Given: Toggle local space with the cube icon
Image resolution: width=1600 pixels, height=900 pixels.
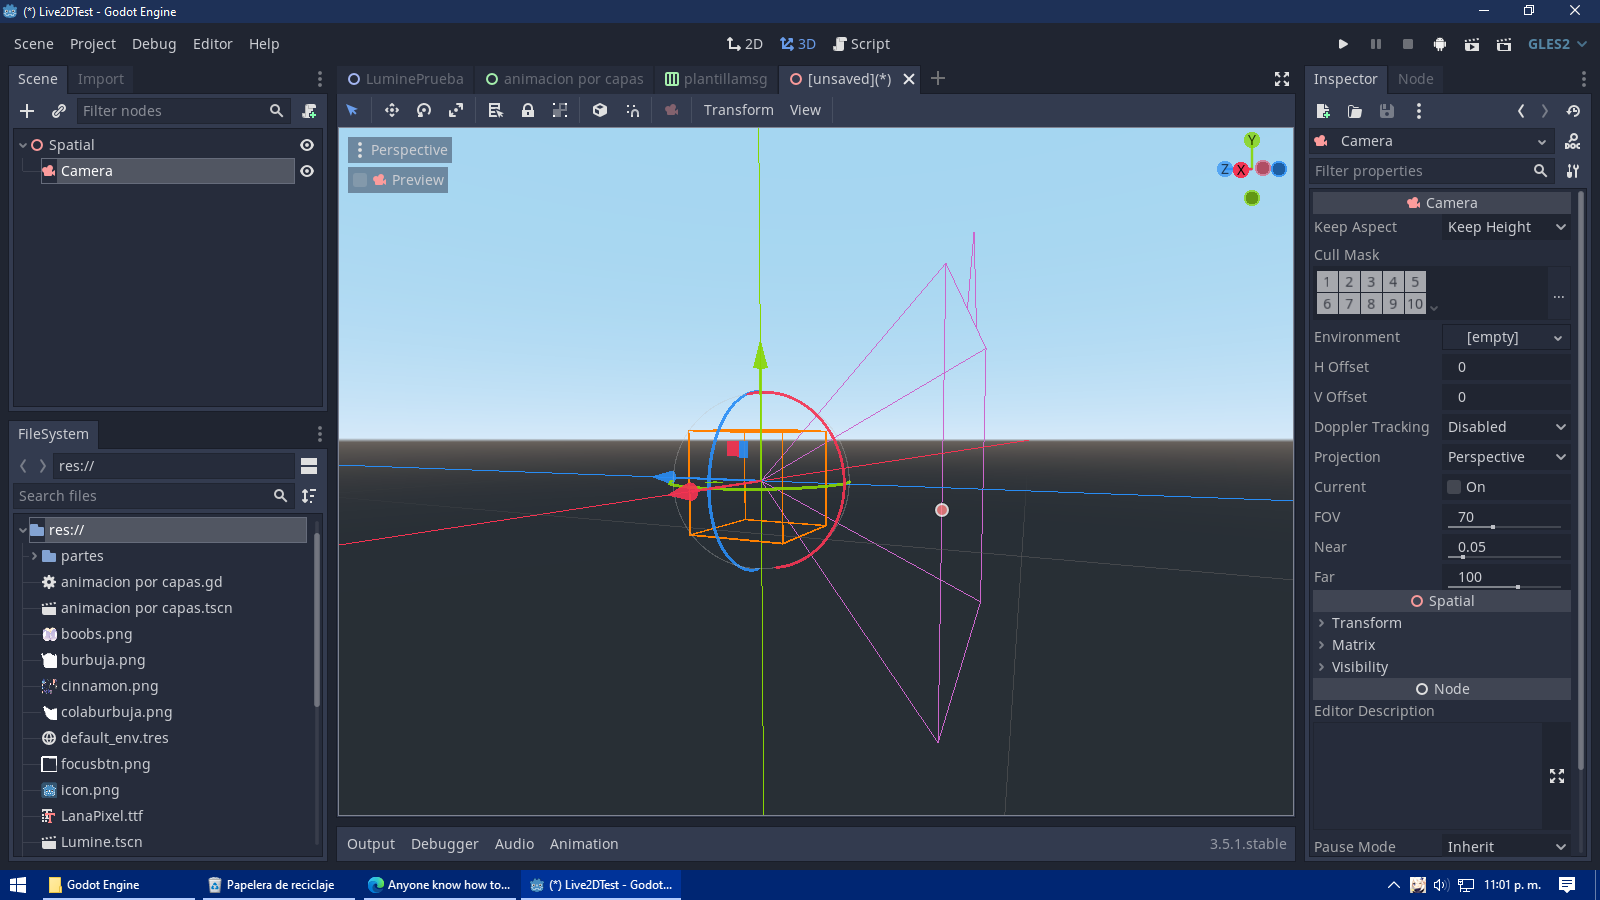Looking at the screenshot, I should pos(599,110).
